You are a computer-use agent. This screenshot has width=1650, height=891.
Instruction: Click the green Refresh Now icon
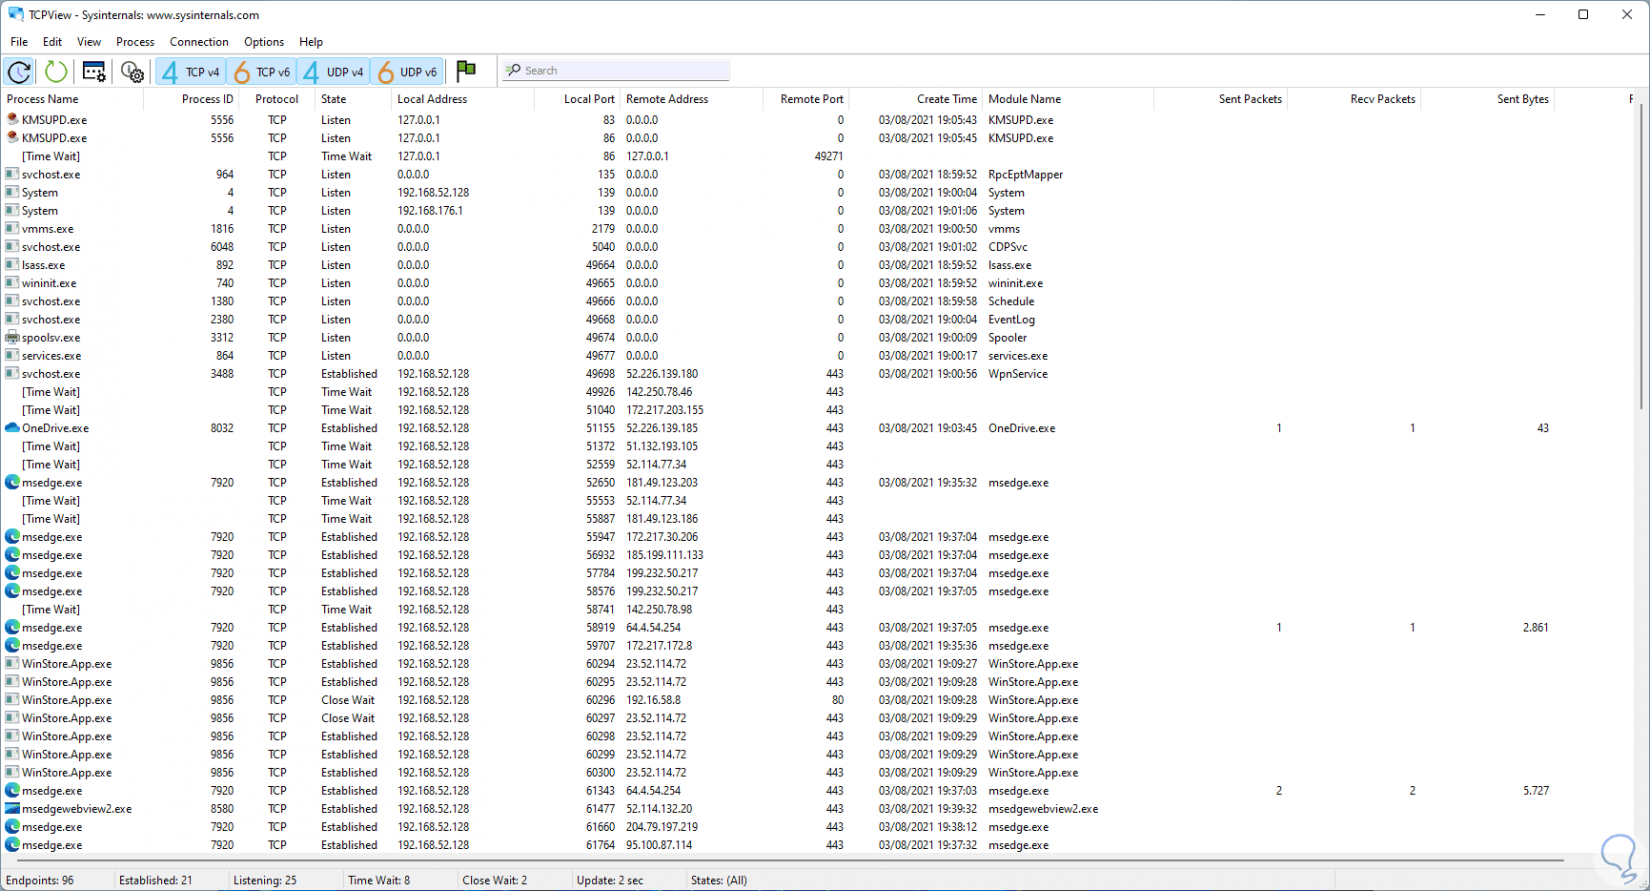56,71
